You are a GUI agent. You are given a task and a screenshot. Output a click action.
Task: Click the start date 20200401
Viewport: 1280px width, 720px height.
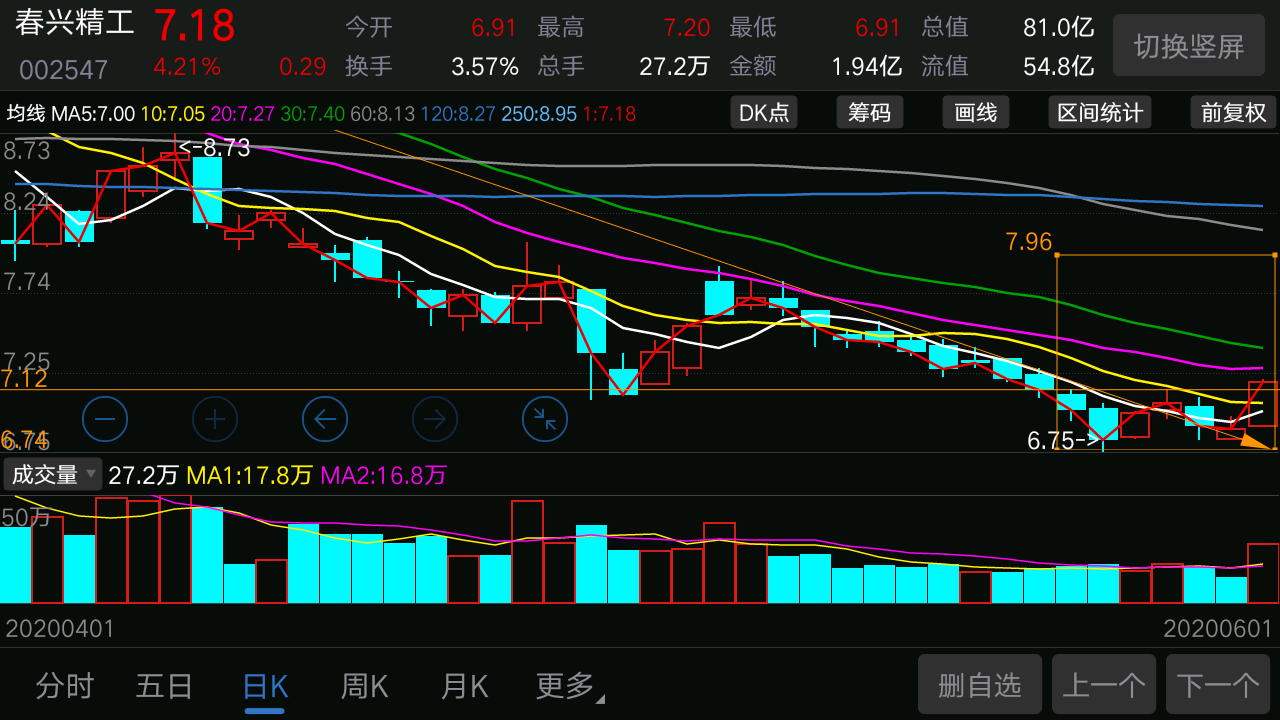pyautogui.click(x=60, y=629)
